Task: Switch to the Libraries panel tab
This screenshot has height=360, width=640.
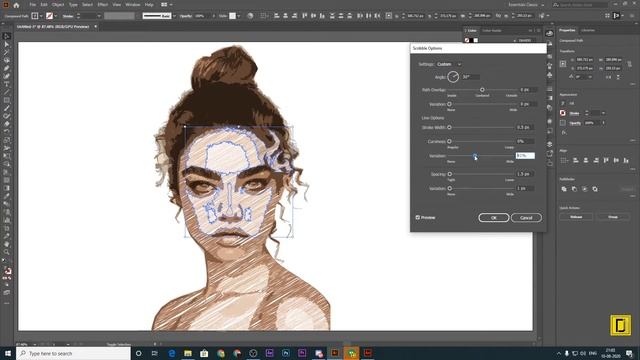Action: tap(588, 30)
